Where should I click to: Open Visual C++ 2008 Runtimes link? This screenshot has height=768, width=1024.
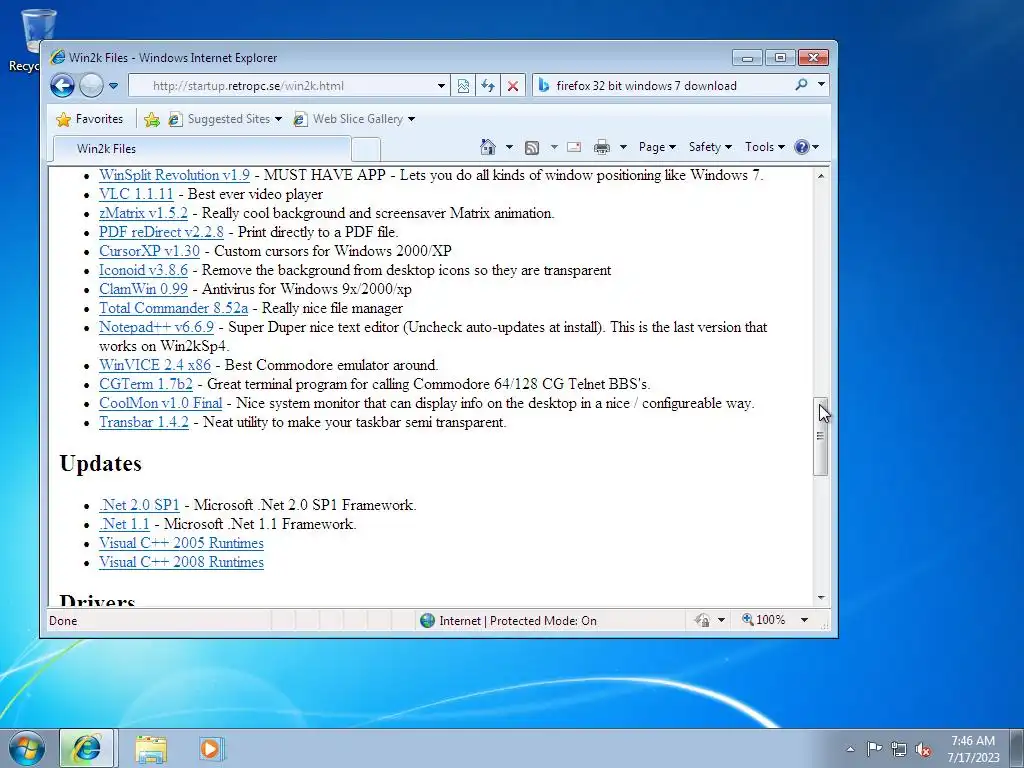(182, 562)
